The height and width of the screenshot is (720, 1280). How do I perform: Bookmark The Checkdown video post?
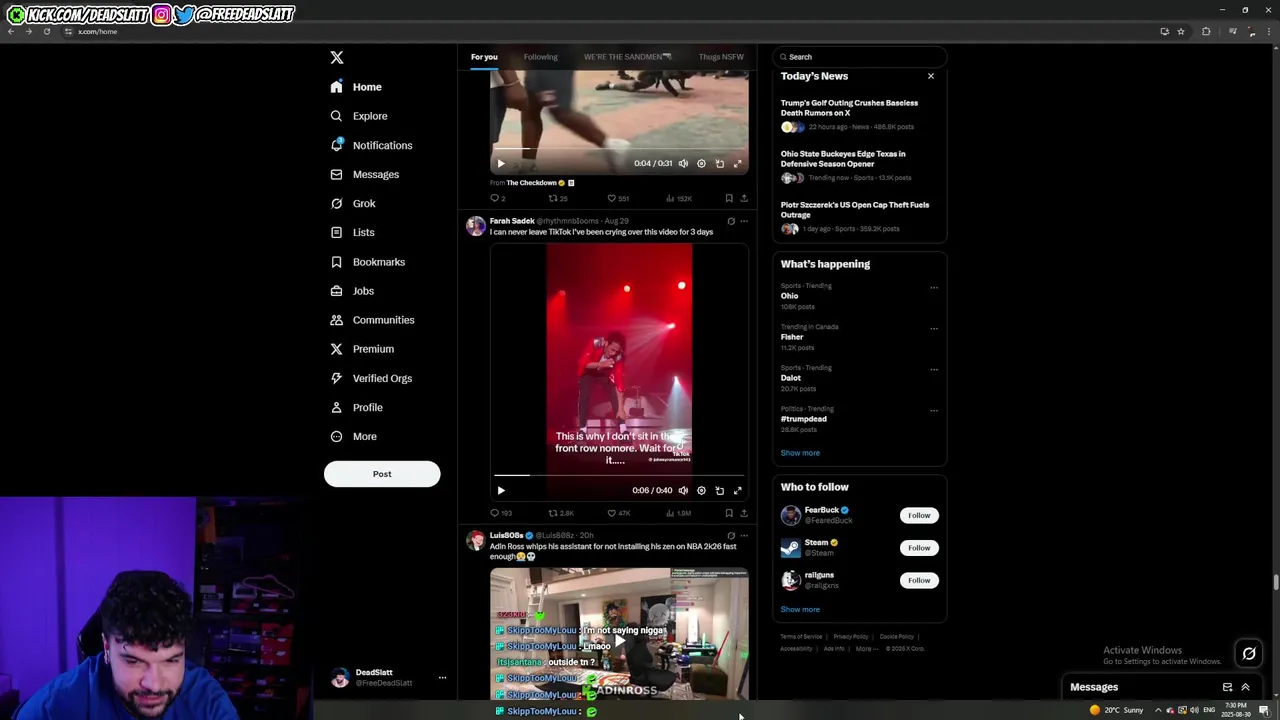729,198
